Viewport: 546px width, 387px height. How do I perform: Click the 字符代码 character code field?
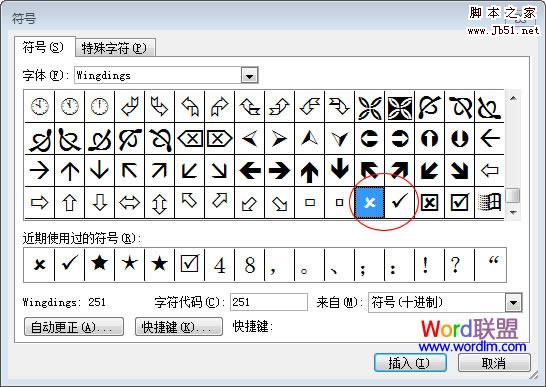coord(269,302)
